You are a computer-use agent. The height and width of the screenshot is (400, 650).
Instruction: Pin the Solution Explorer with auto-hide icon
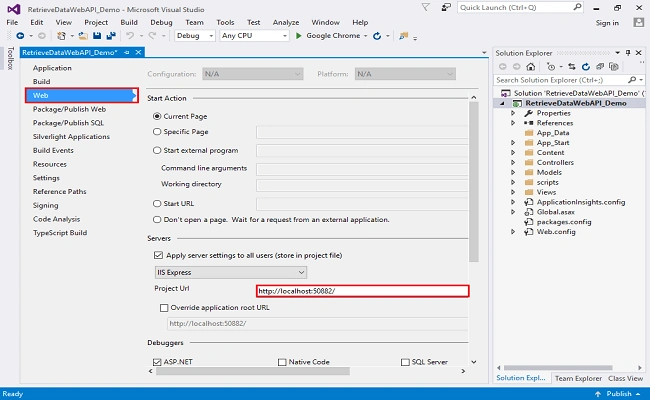point(628,53)
